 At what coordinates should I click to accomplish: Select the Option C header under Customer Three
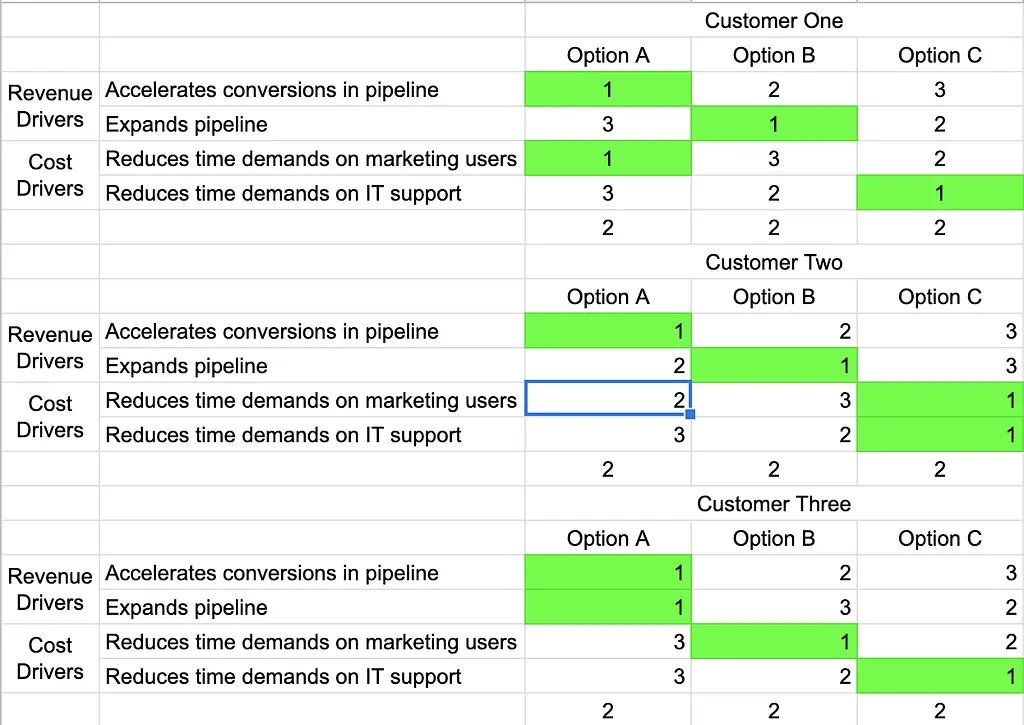(940, 538)
